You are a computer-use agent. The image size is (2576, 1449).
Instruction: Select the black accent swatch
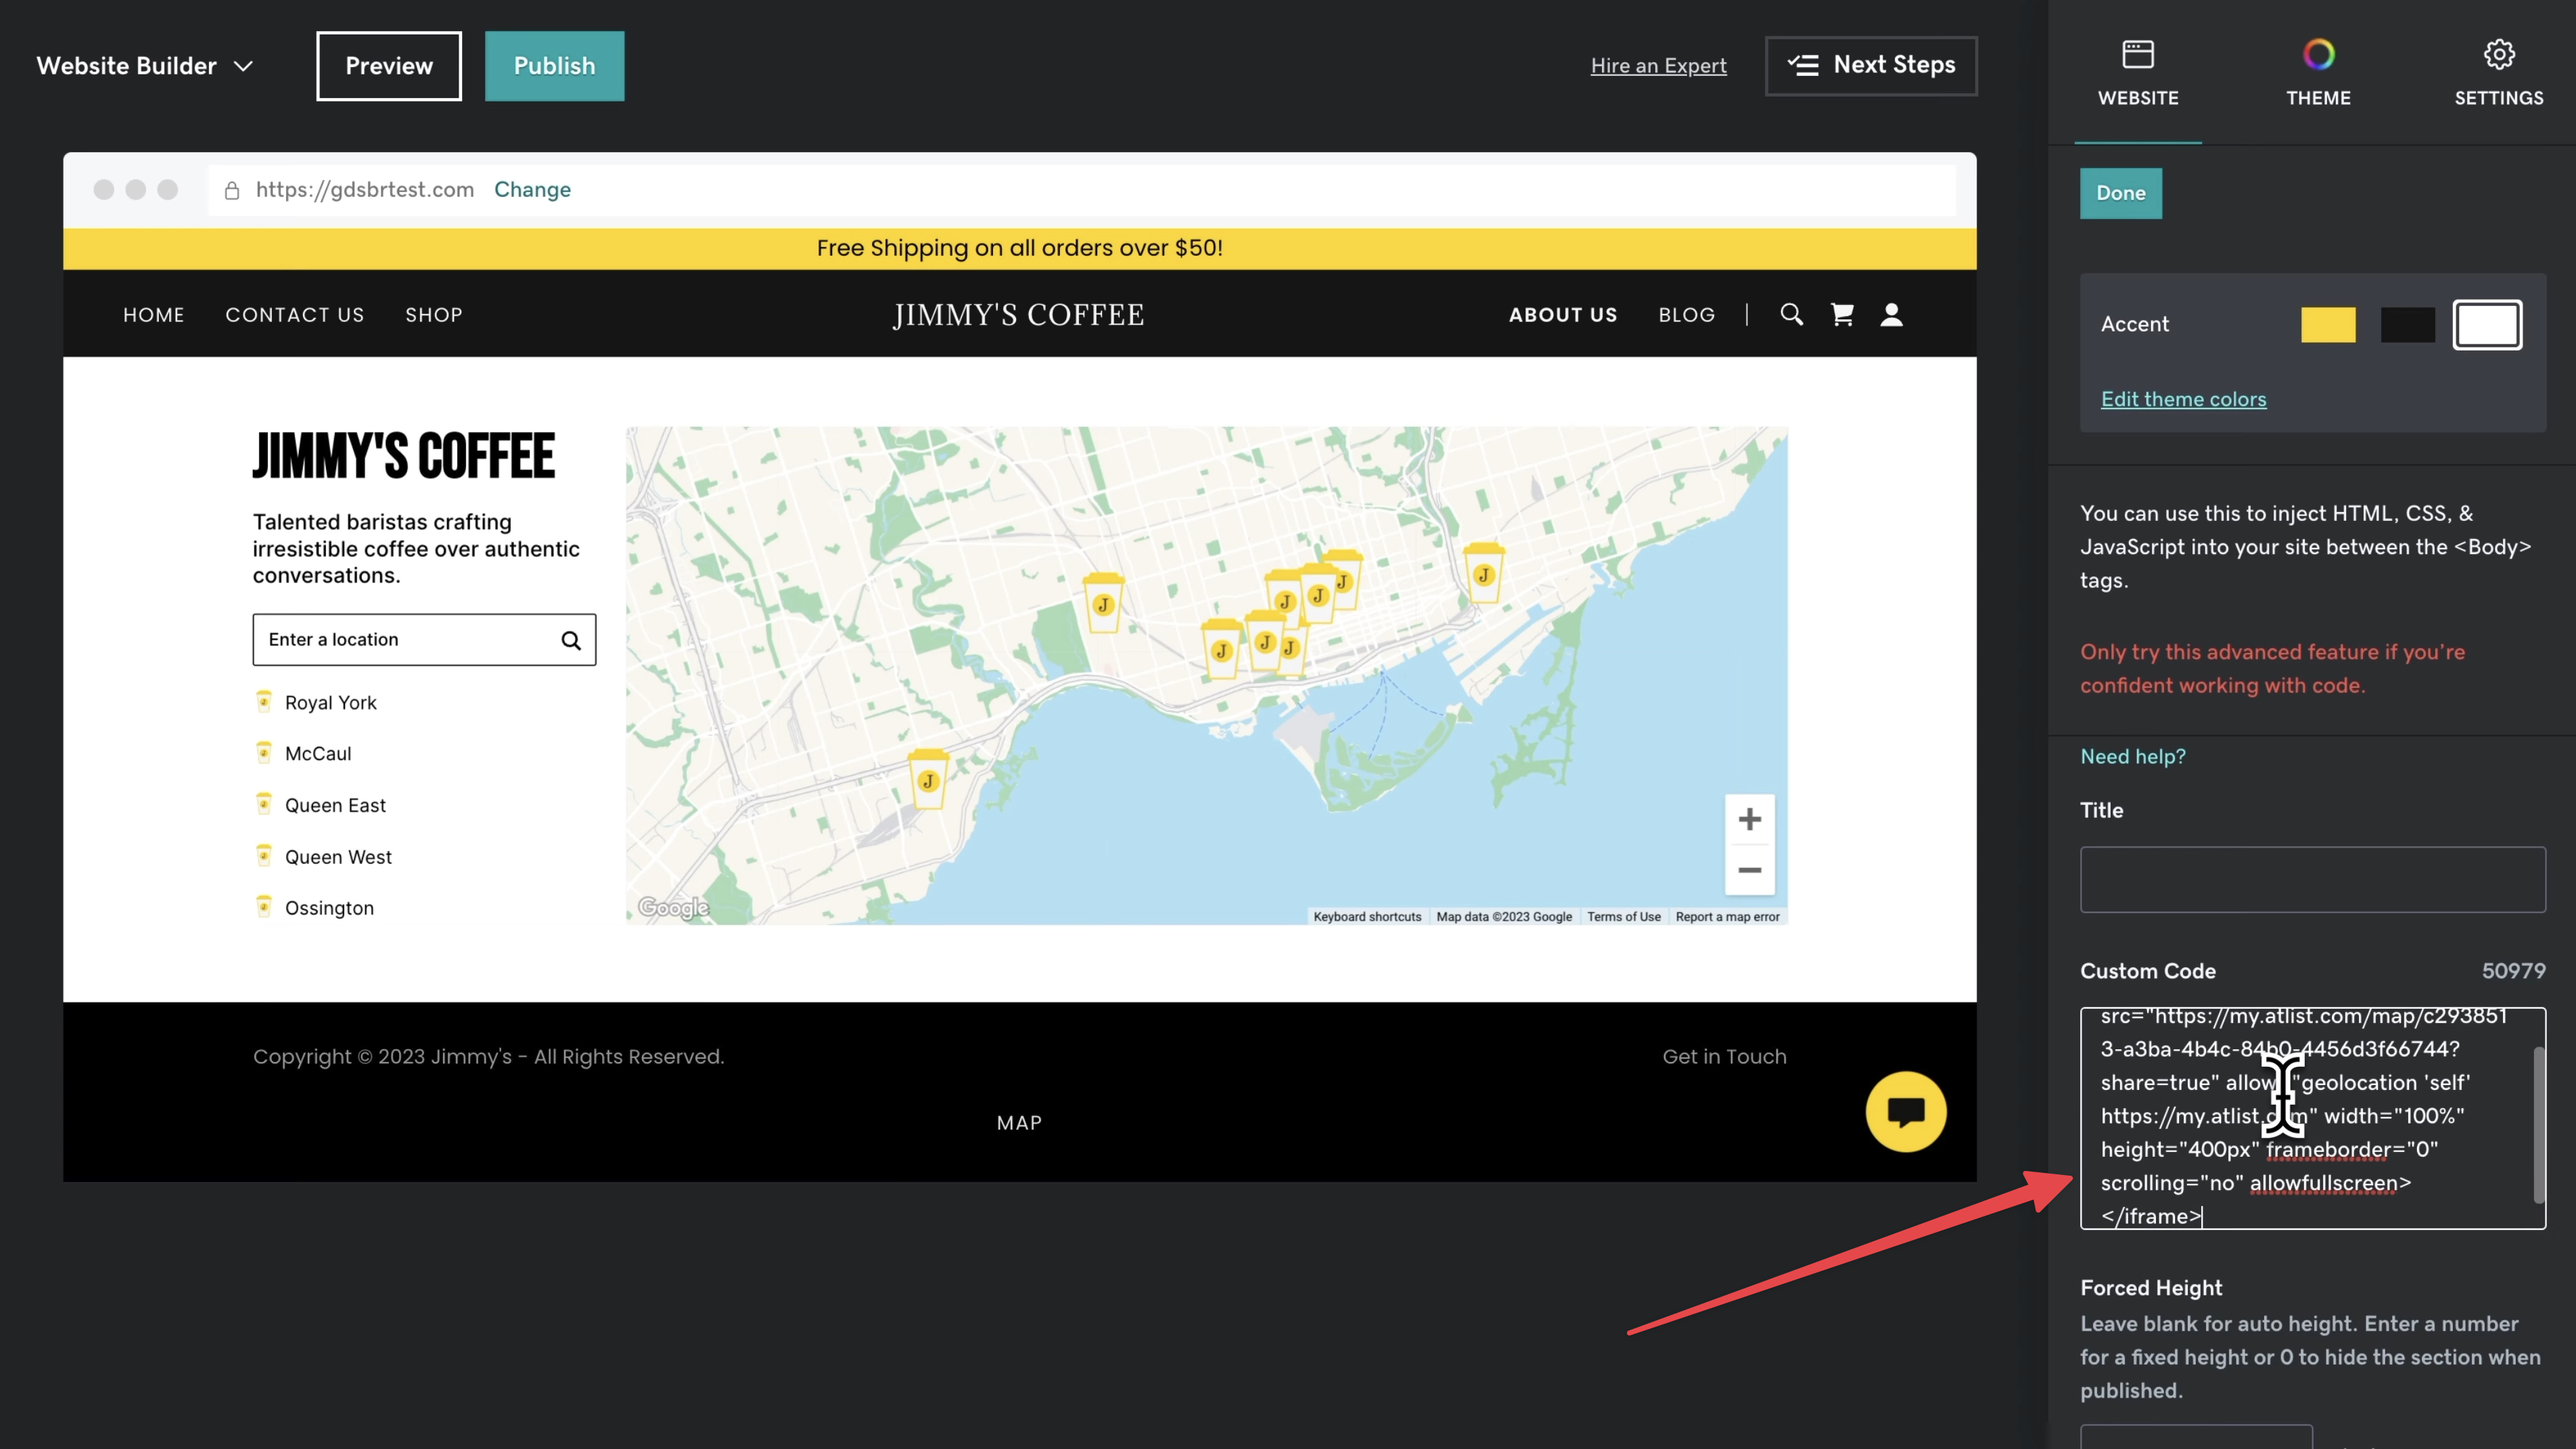2408,325
